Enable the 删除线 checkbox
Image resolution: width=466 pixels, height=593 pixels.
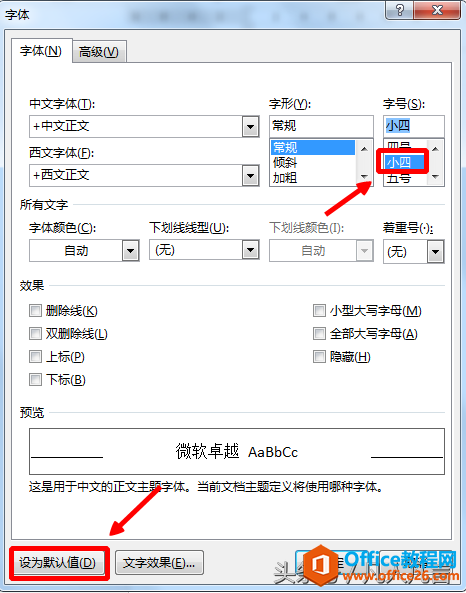[35, 311]
